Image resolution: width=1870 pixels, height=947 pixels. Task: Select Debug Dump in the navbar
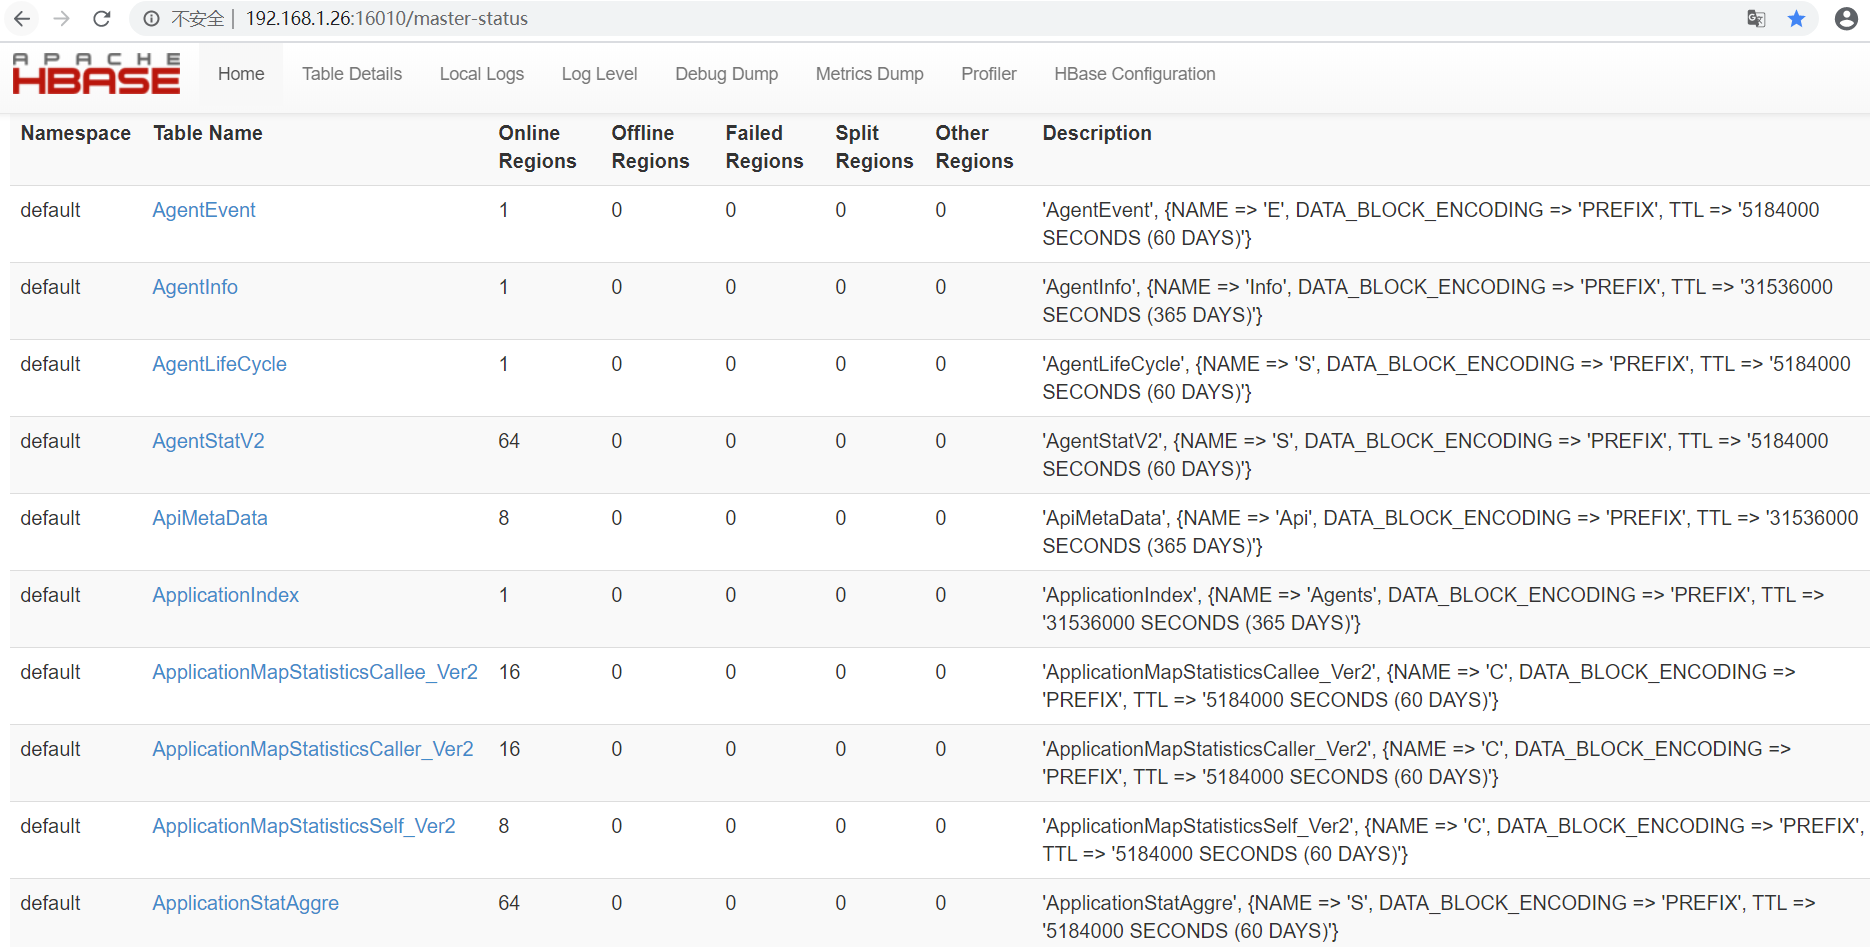tap(726, 74)
